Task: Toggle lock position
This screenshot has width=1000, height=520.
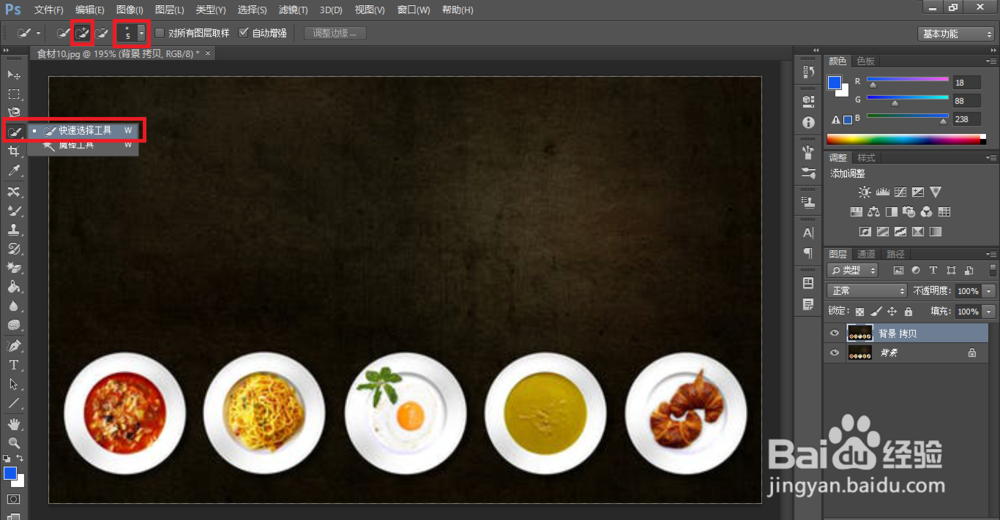Action: [x=892, y=311]
